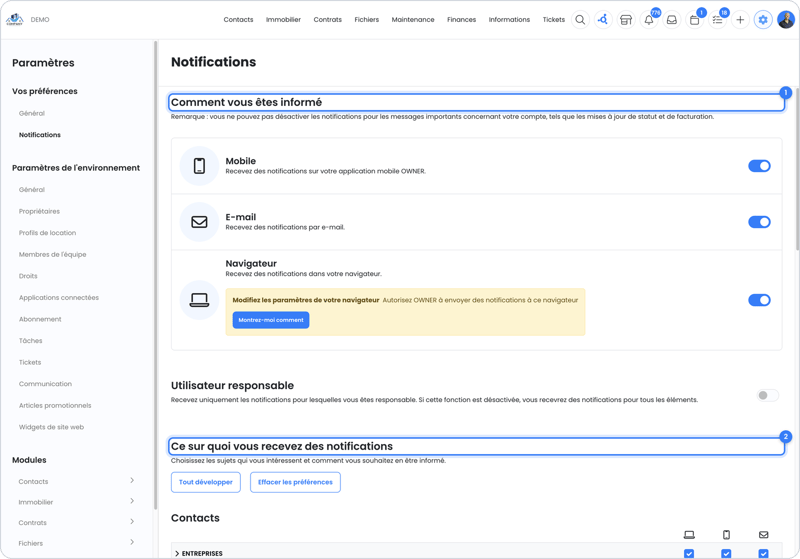Open Informations in top menu

(509, 20)
